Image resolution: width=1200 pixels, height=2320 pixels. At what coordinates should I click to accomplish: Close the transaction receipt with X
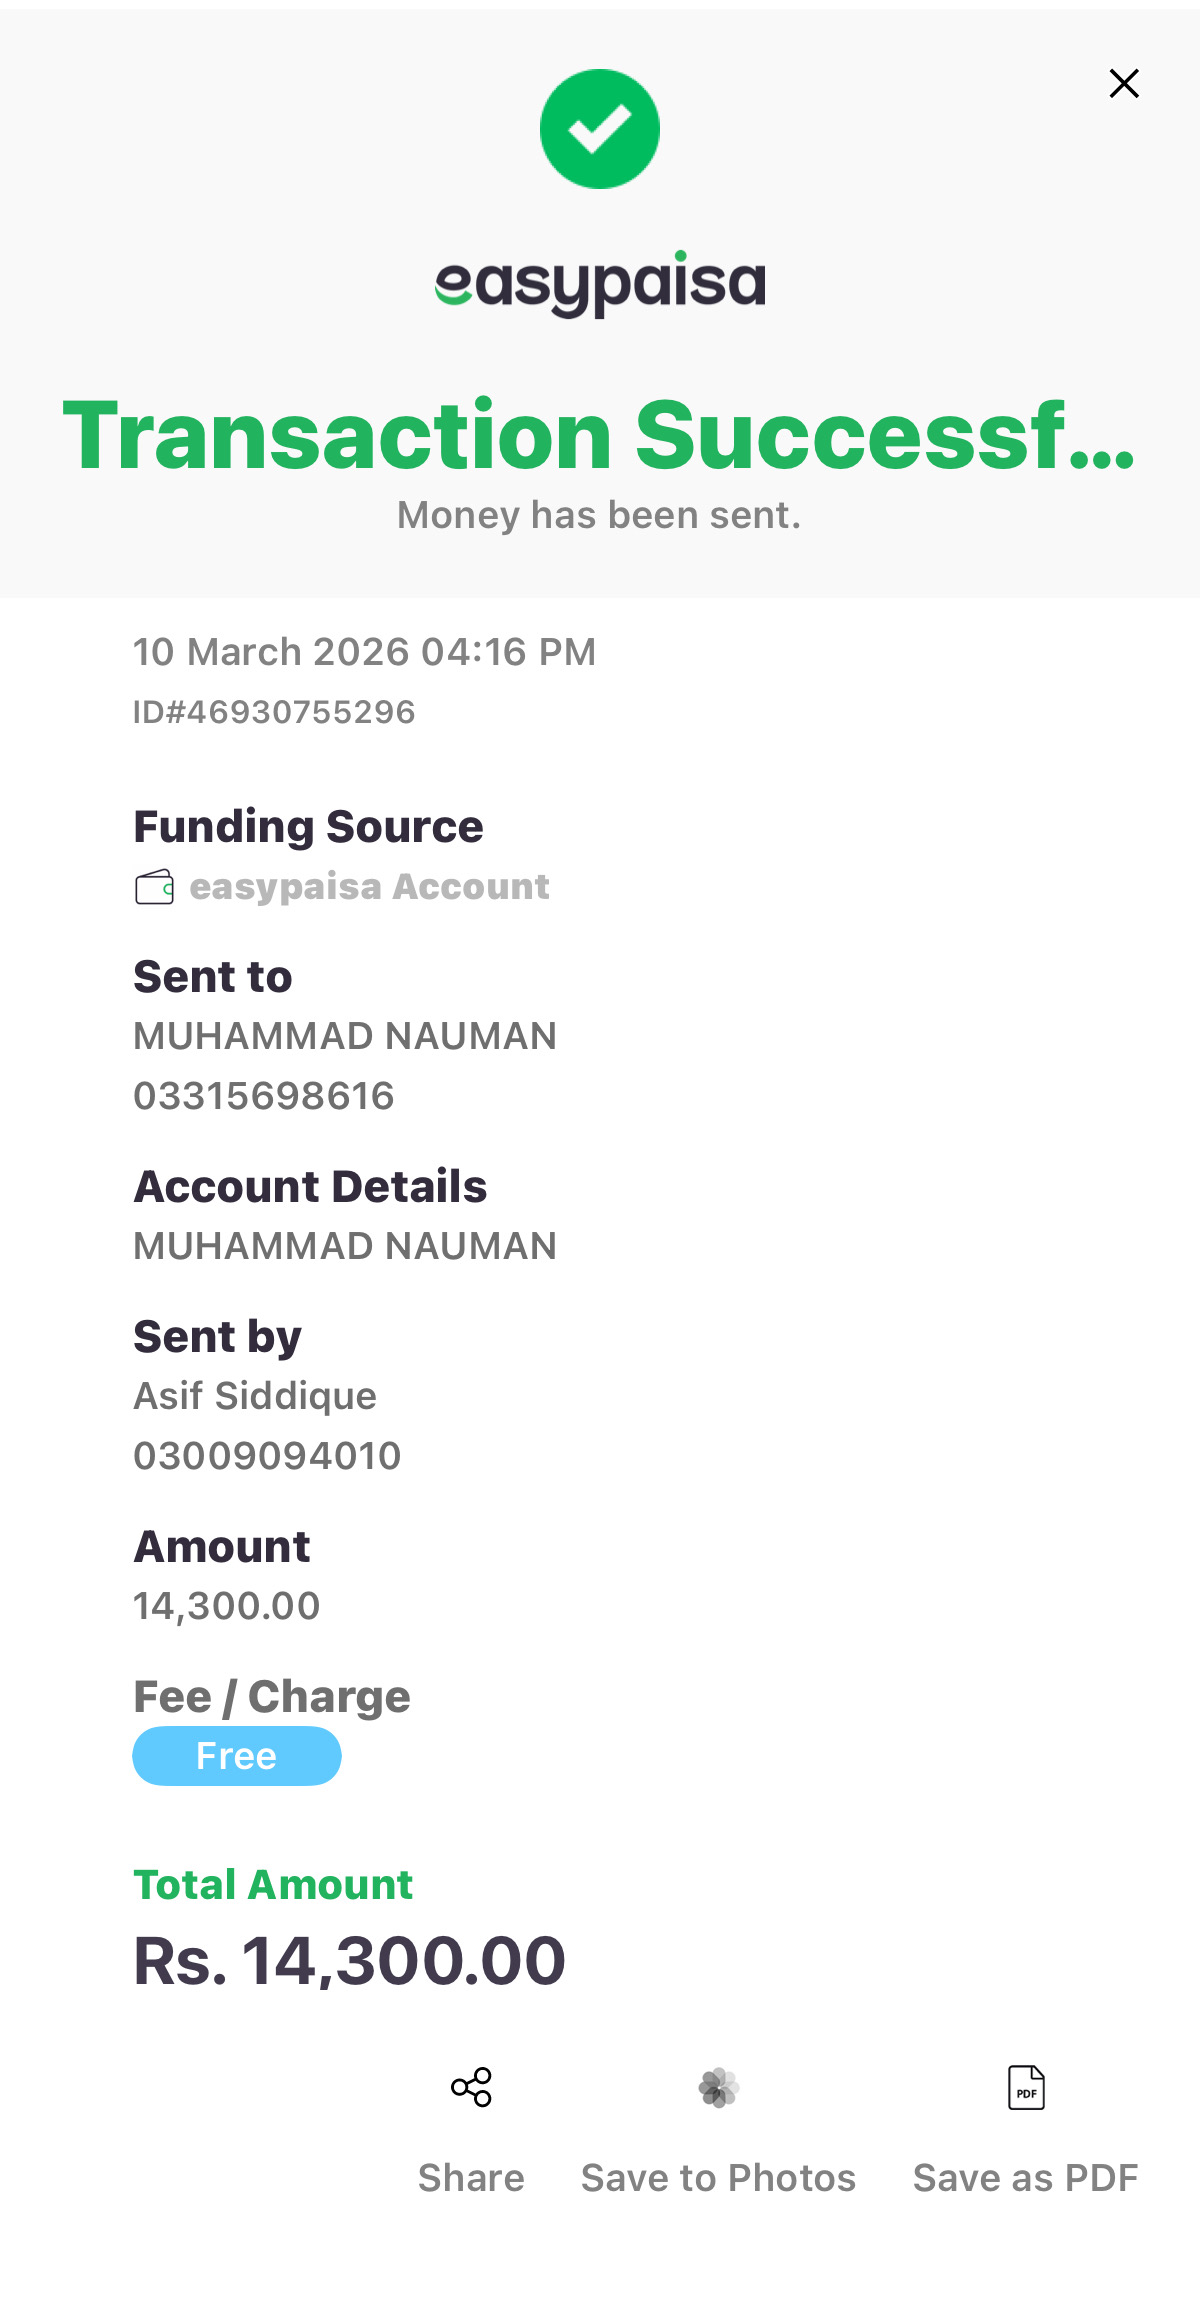click(1124, 83)
